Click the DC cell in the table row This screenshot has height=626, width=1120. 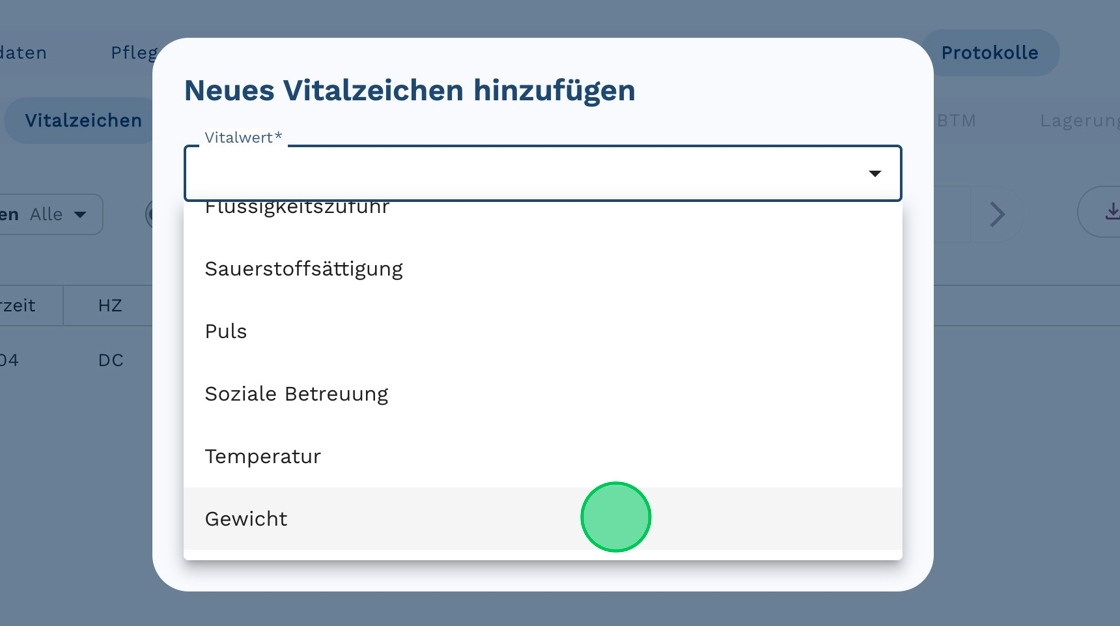[110, 360]
